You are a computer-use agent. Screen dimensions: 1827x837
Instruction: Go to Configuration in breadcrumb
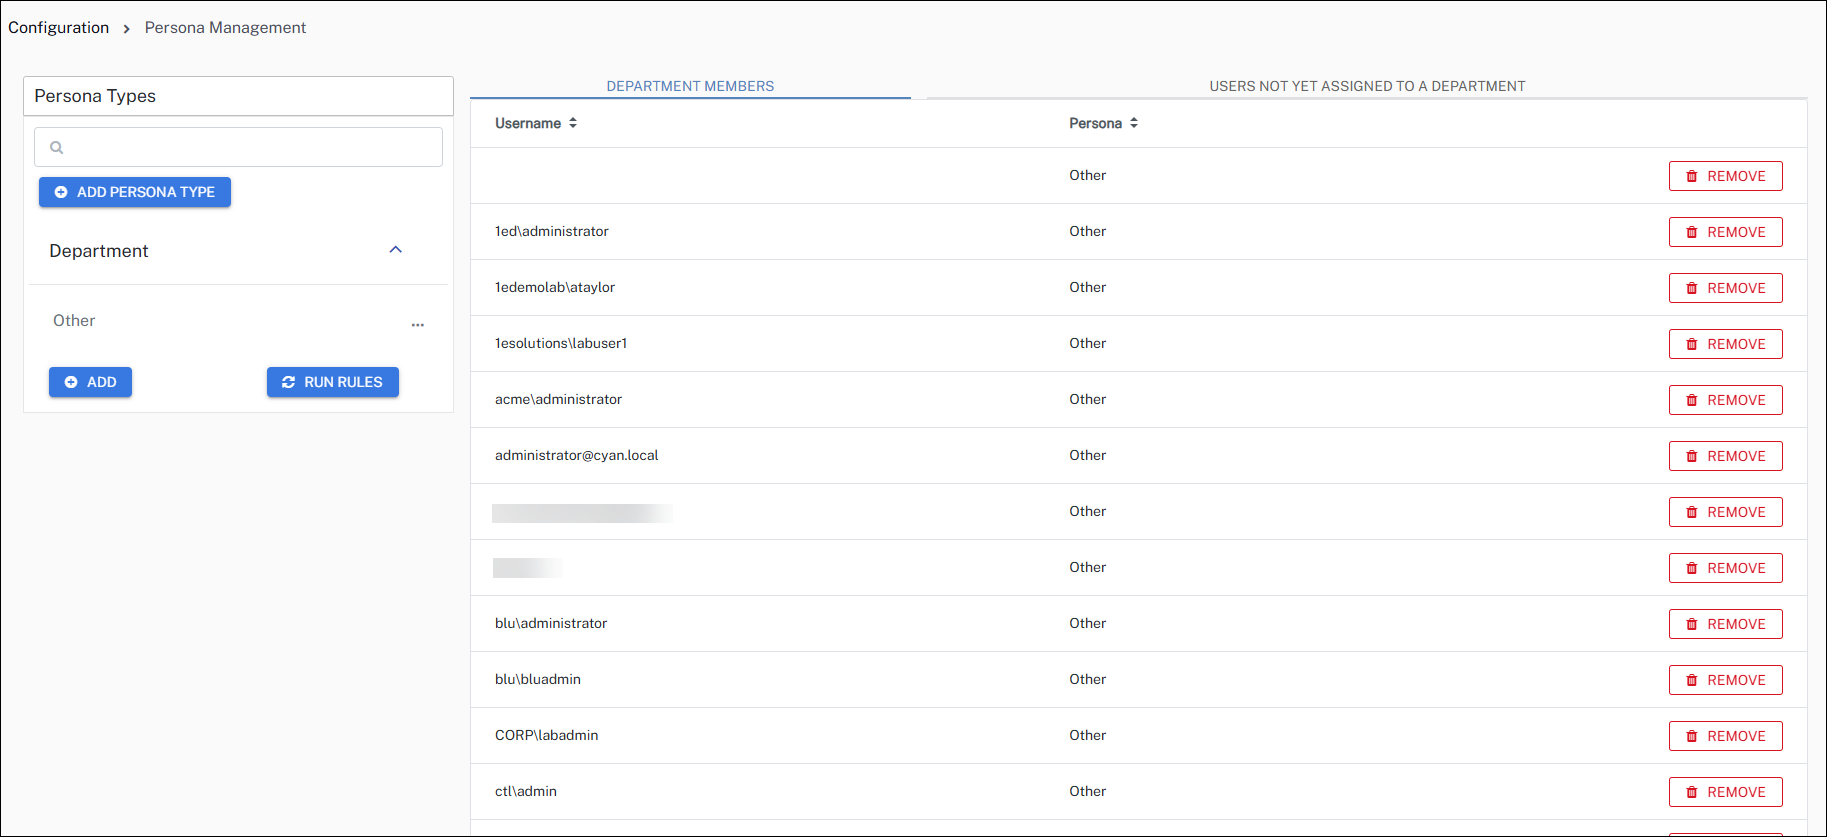click(59, 28)
